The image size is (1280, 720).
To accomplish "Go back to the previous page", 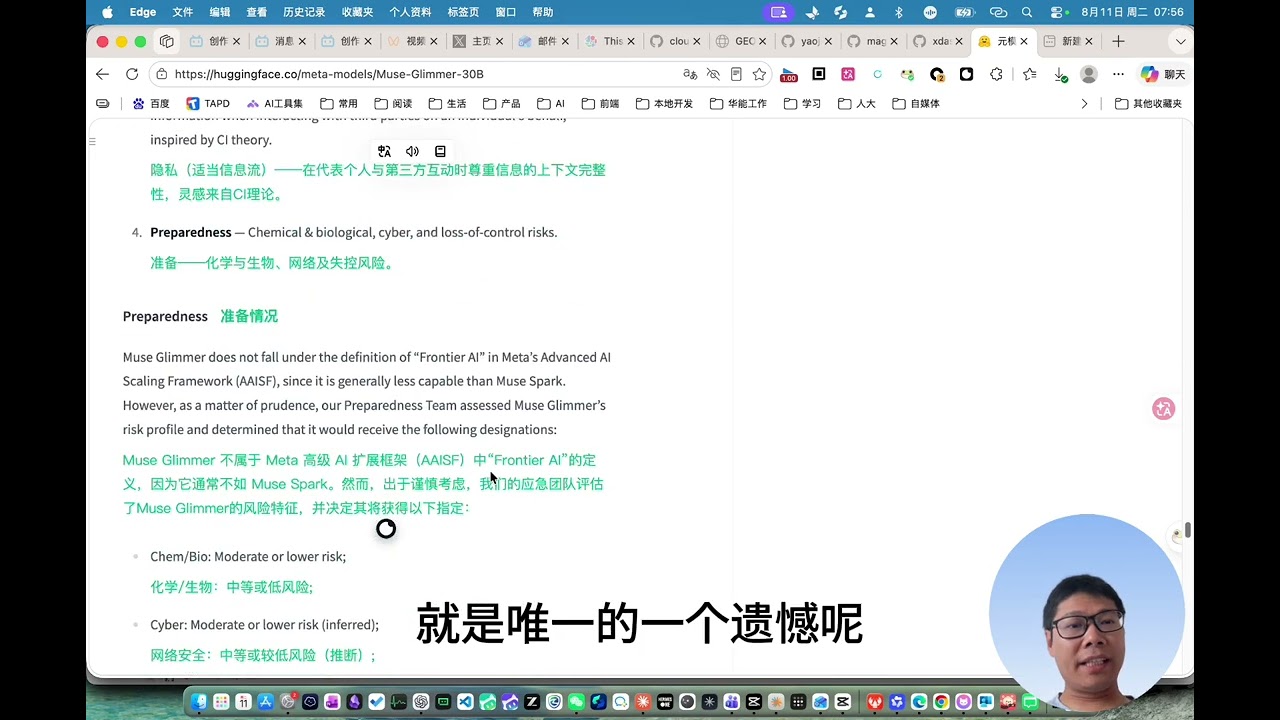I will pos(102,74).
